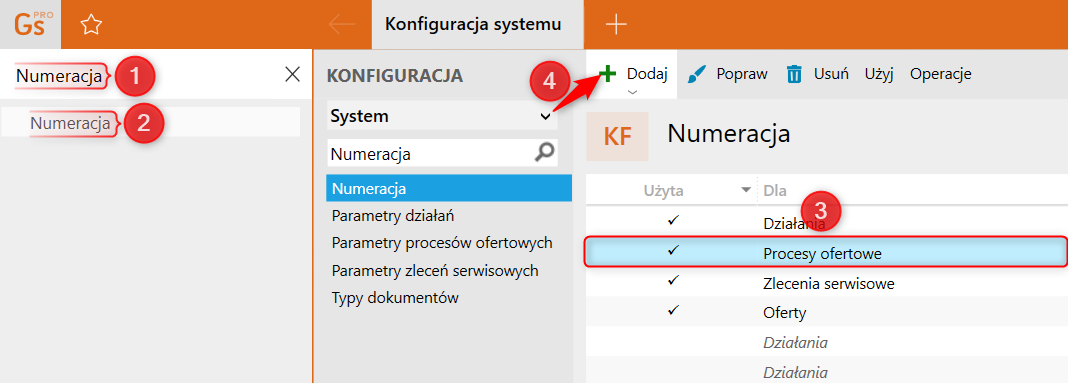
Task: Click the Użyj button
Action: (879, 74)
